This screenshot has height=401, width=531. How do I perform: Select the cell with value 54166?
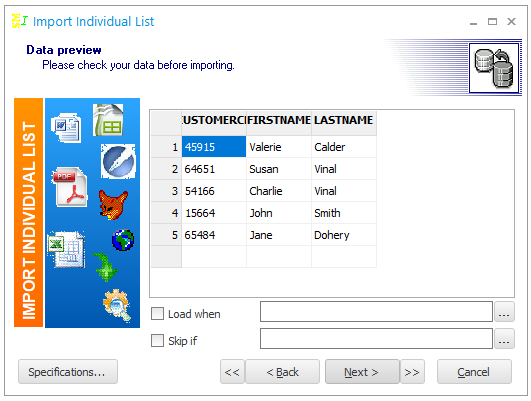pos(214,191)
